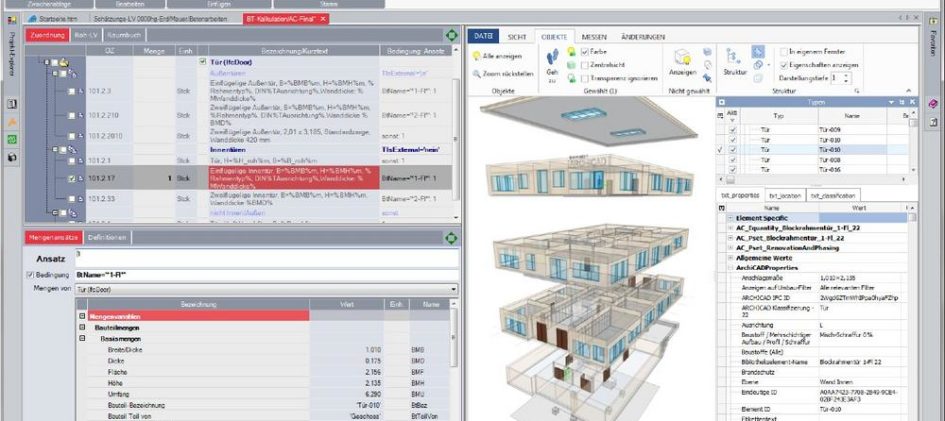Enable the Transparenz ignorieren checkbox

[585, 76]
